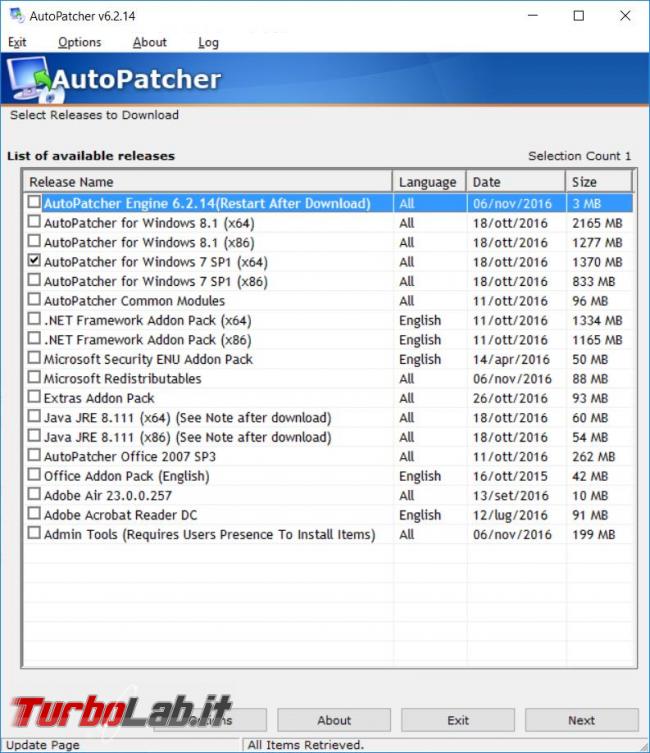Viewport: 650px width, 753px height.
Task: Check AutoPatcher for Windows 7 SP1 (x86)
Action: 34,280
